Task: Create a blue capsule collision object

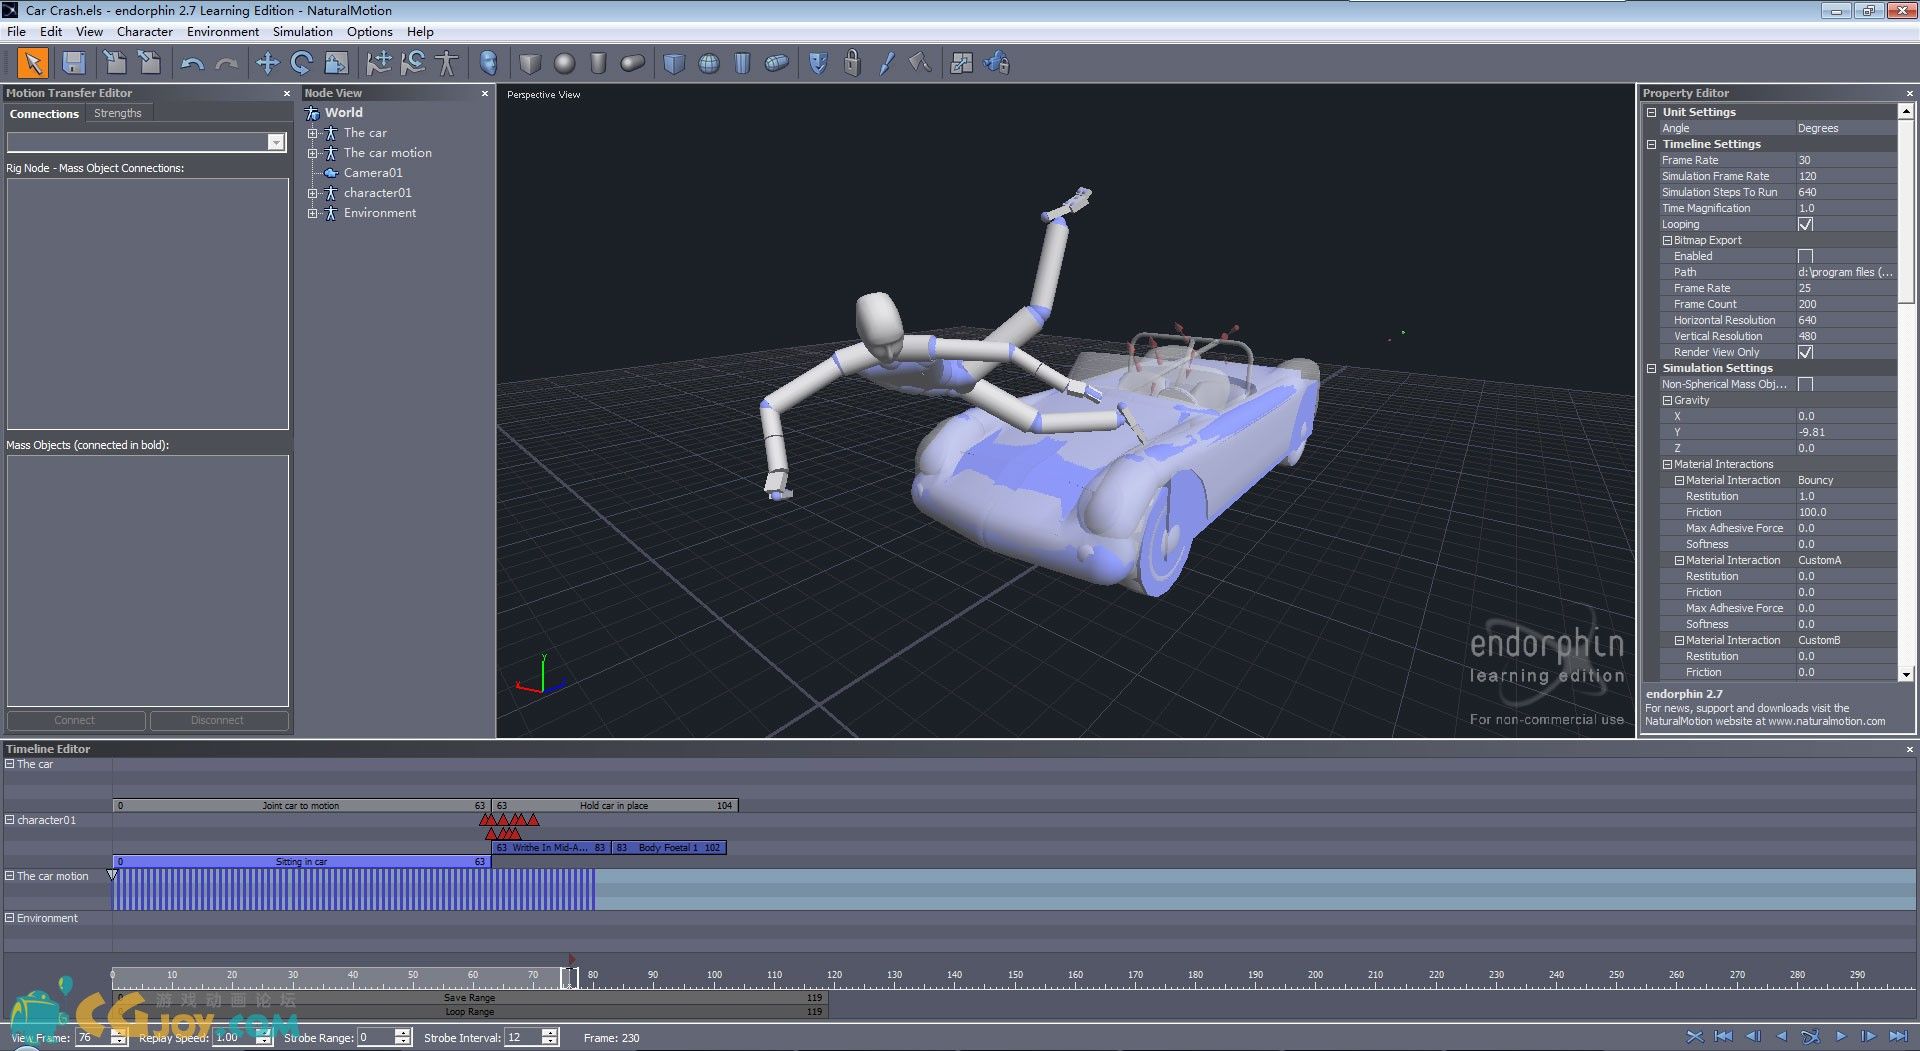Action: [x=777, y=63]
